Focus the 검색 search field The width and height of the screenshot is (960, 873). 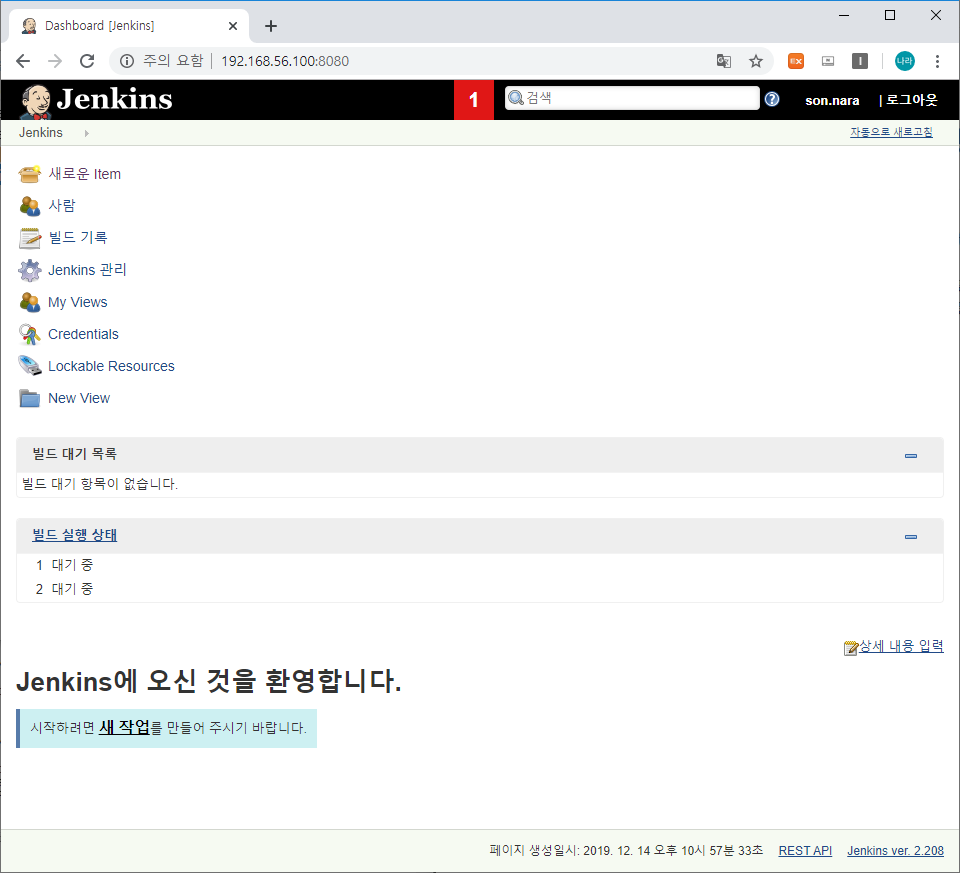pyautogui.click(x=632, y=98)
